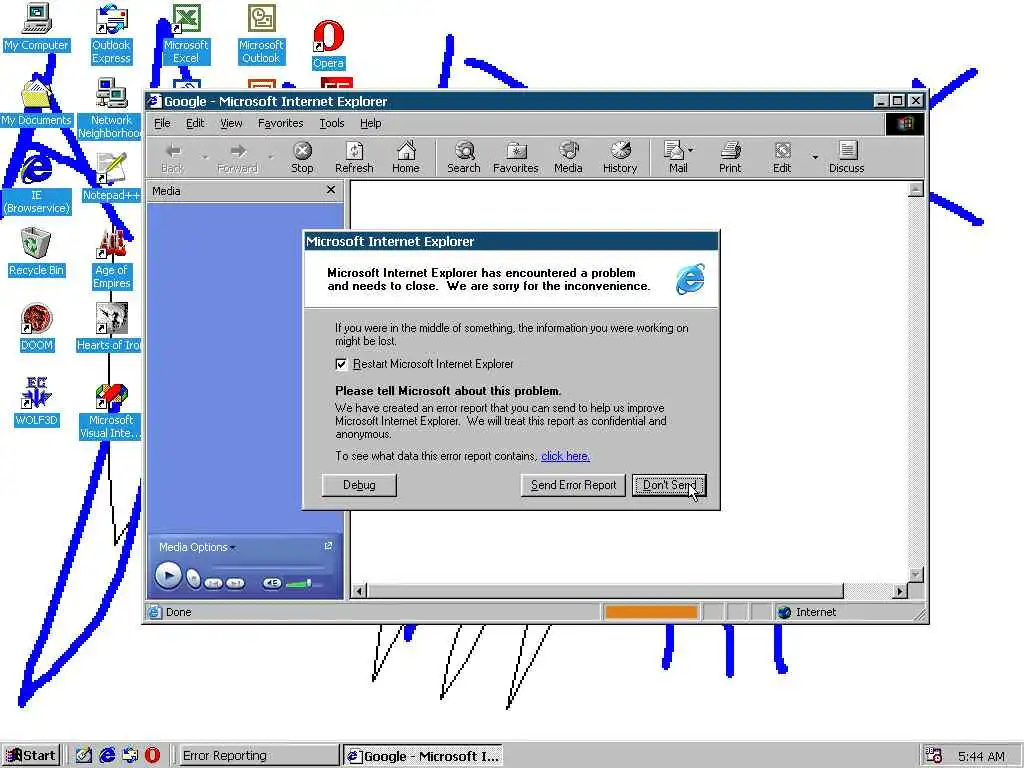
Task: Open the Tools menu
Action: pyautogui.click(x=332, y=123)
